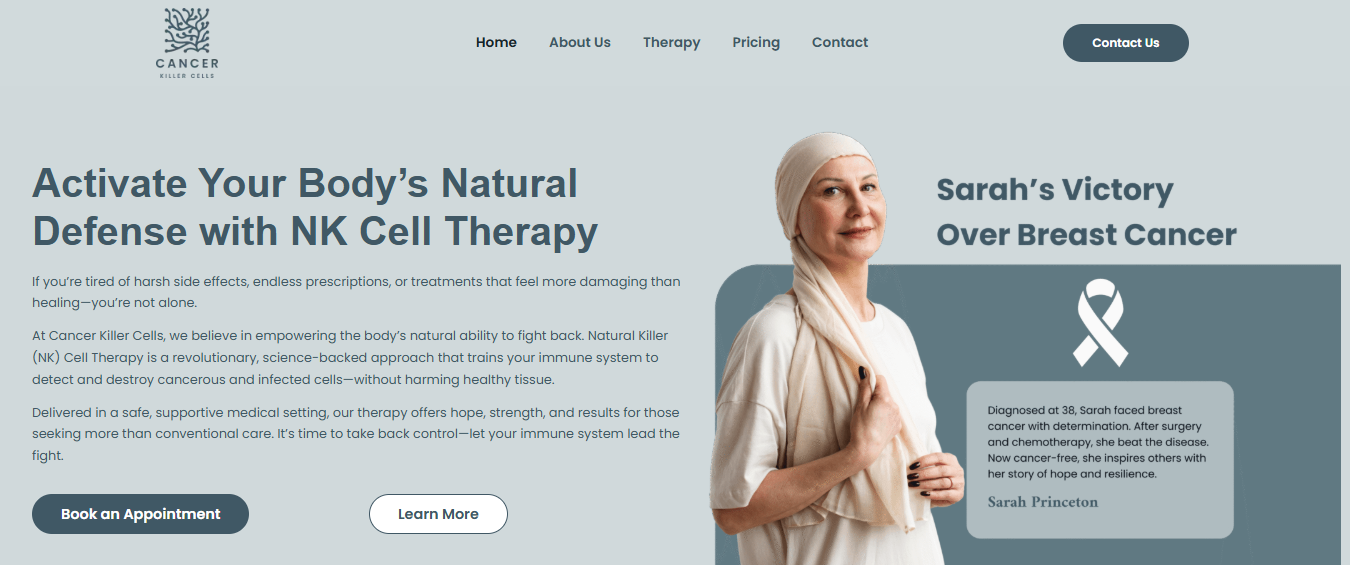
Task: Click the coral-shaped Cancer Killer Cells logo icon
Action: tap(187, 30)
